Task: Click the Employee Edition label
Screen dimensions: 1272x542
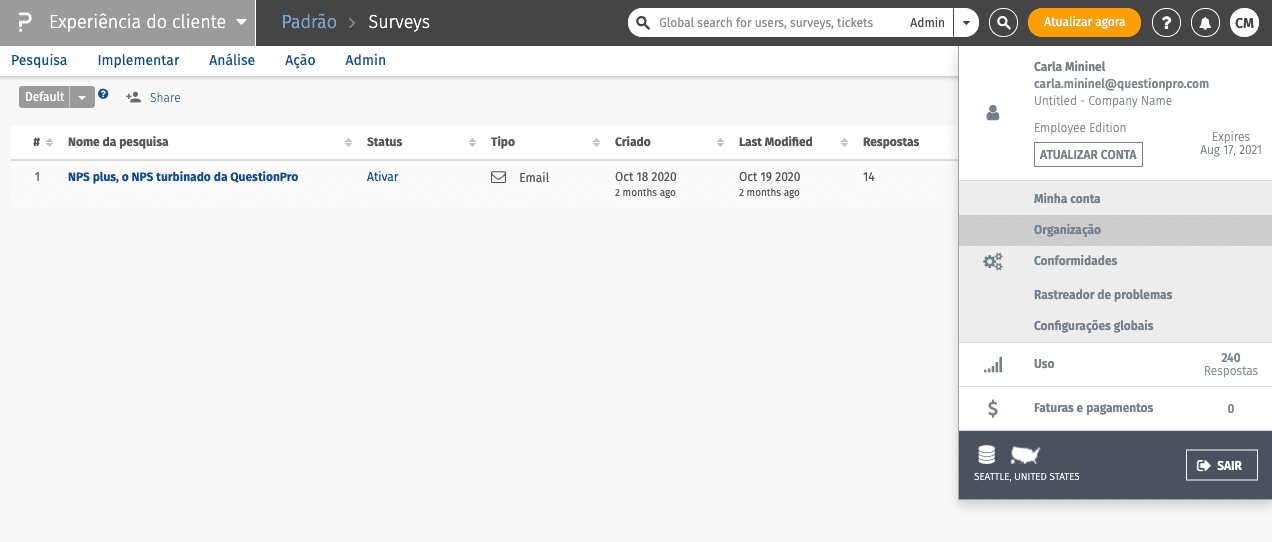Action: [x=1080, y=128]
